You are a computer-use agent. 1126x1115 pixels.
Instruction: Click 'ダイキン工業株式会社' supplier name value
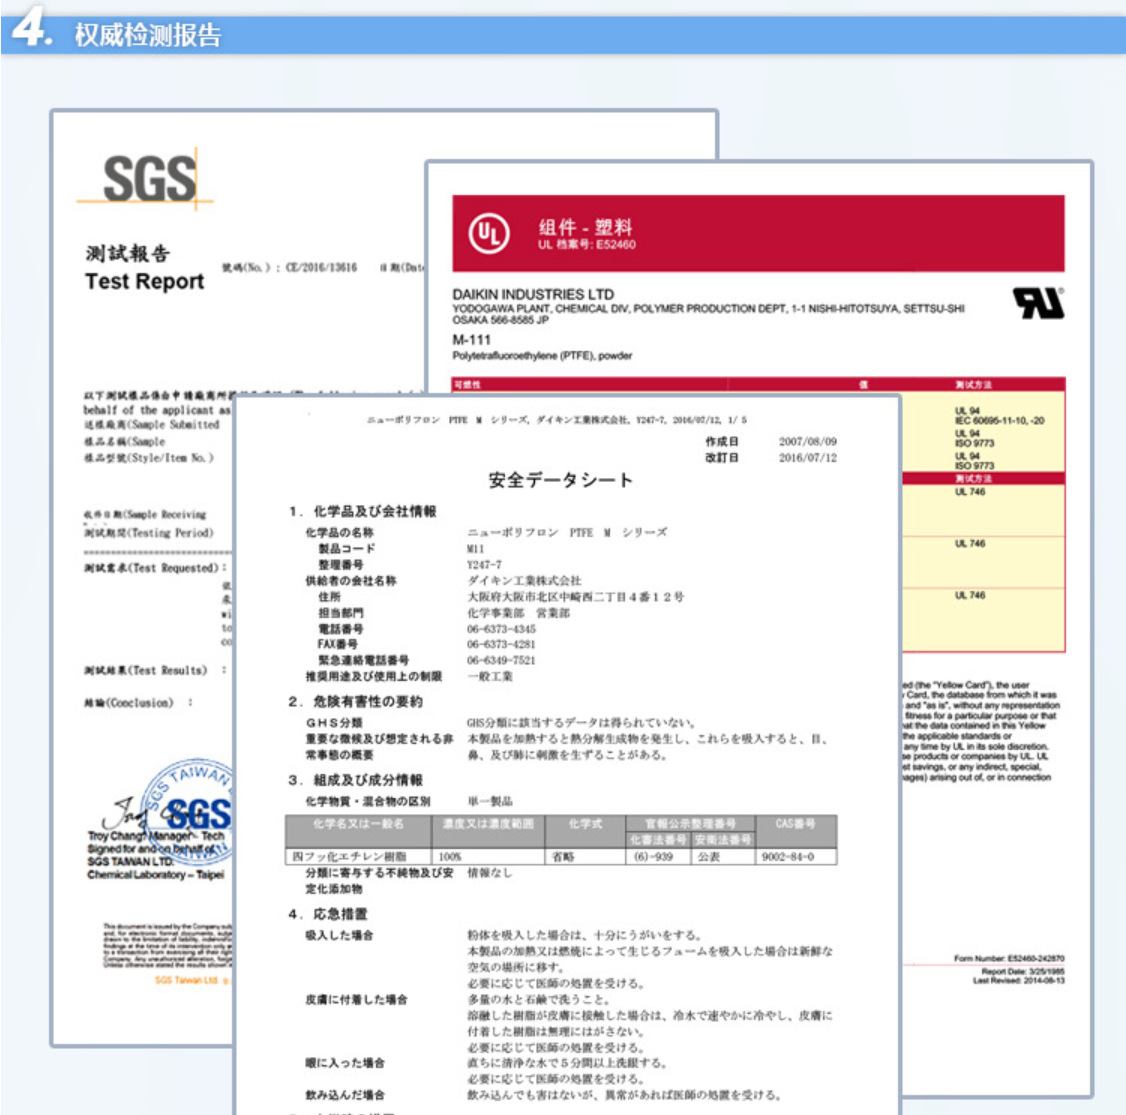click(524, 581)
